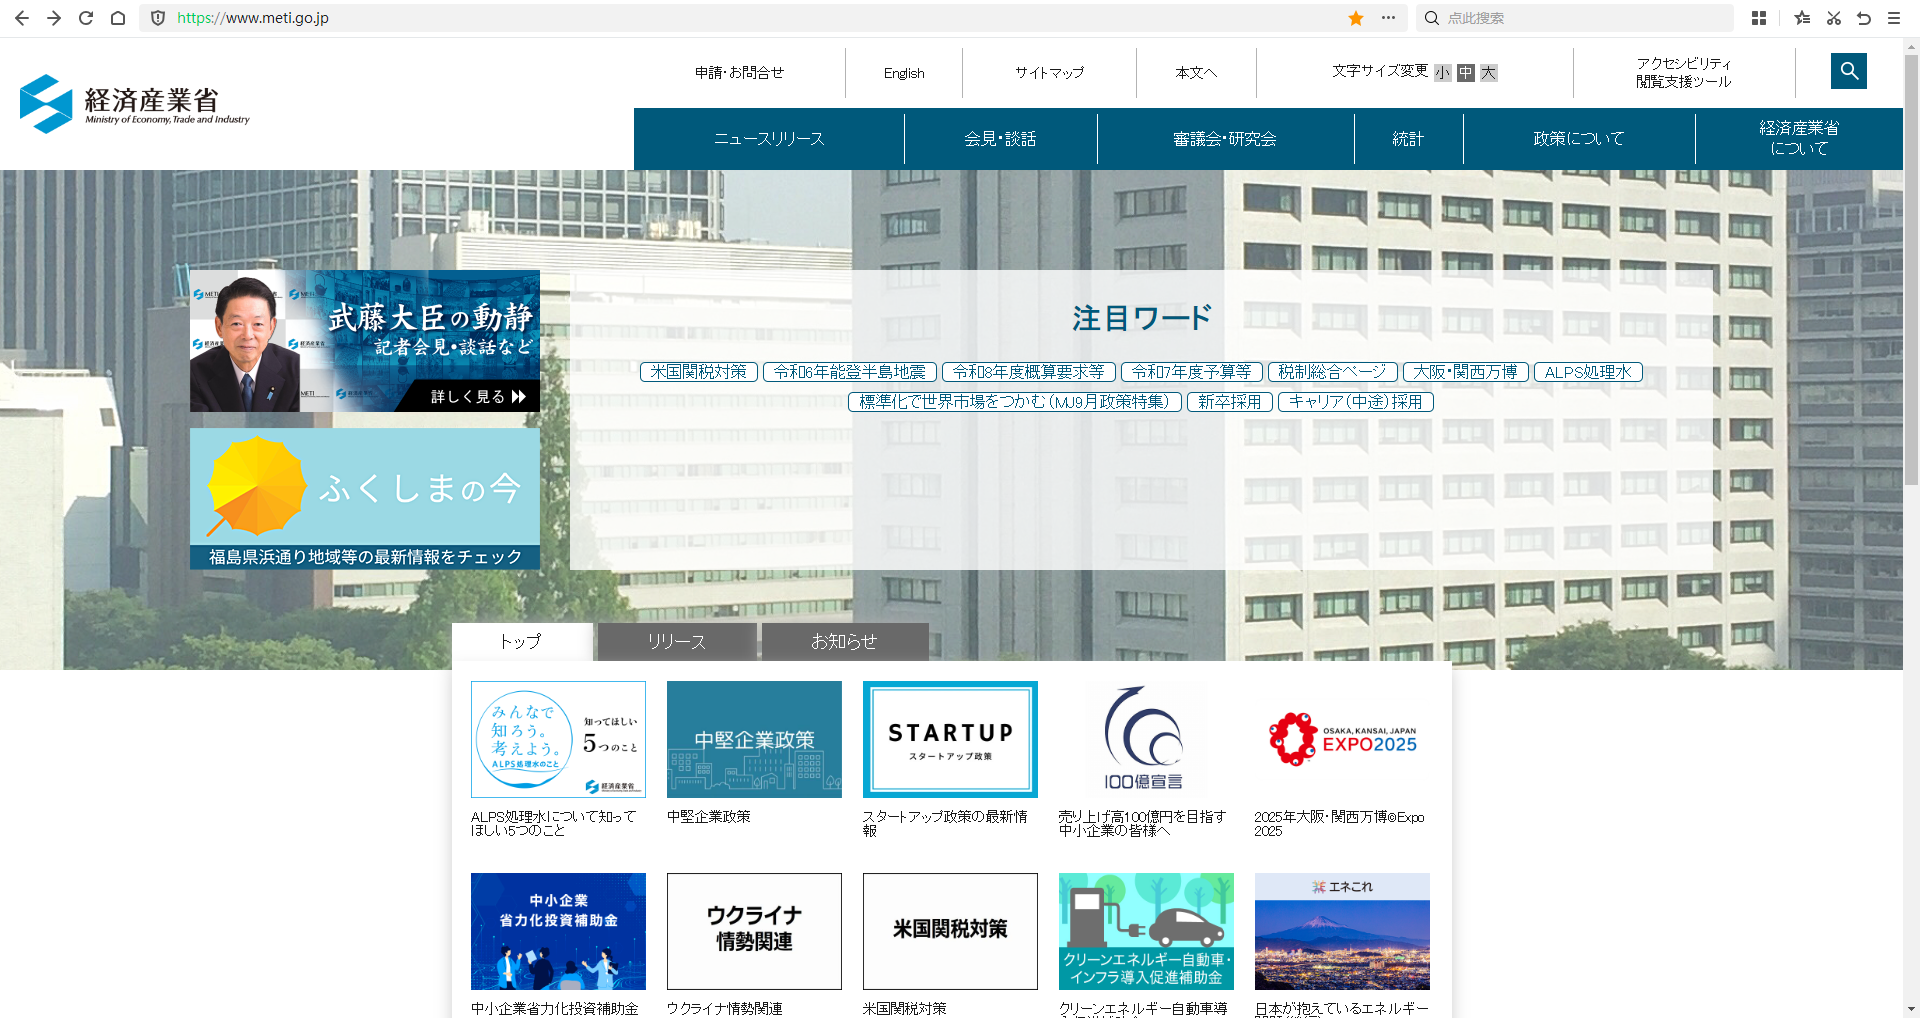The height and width of the screenshot is (1018, 1920).
Task: Open 政策について menu
Action: point(1579,139)
